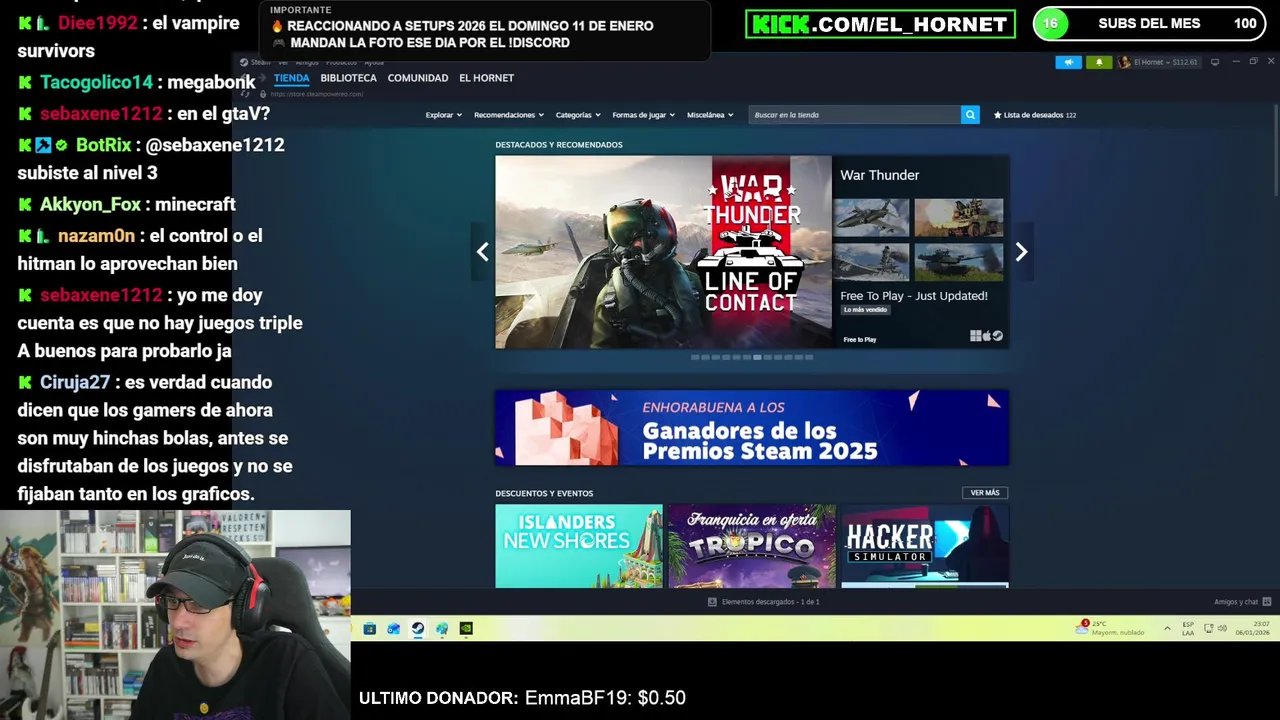Click the first carousel page indicator dot

click(x=695, y=357)
